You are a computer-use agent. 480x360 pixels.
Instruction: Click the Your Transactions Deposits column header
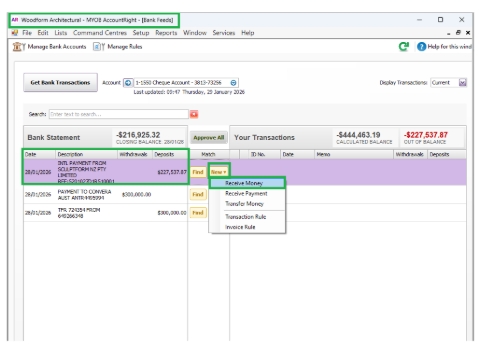pyautogui.click(x=446, y=154)
